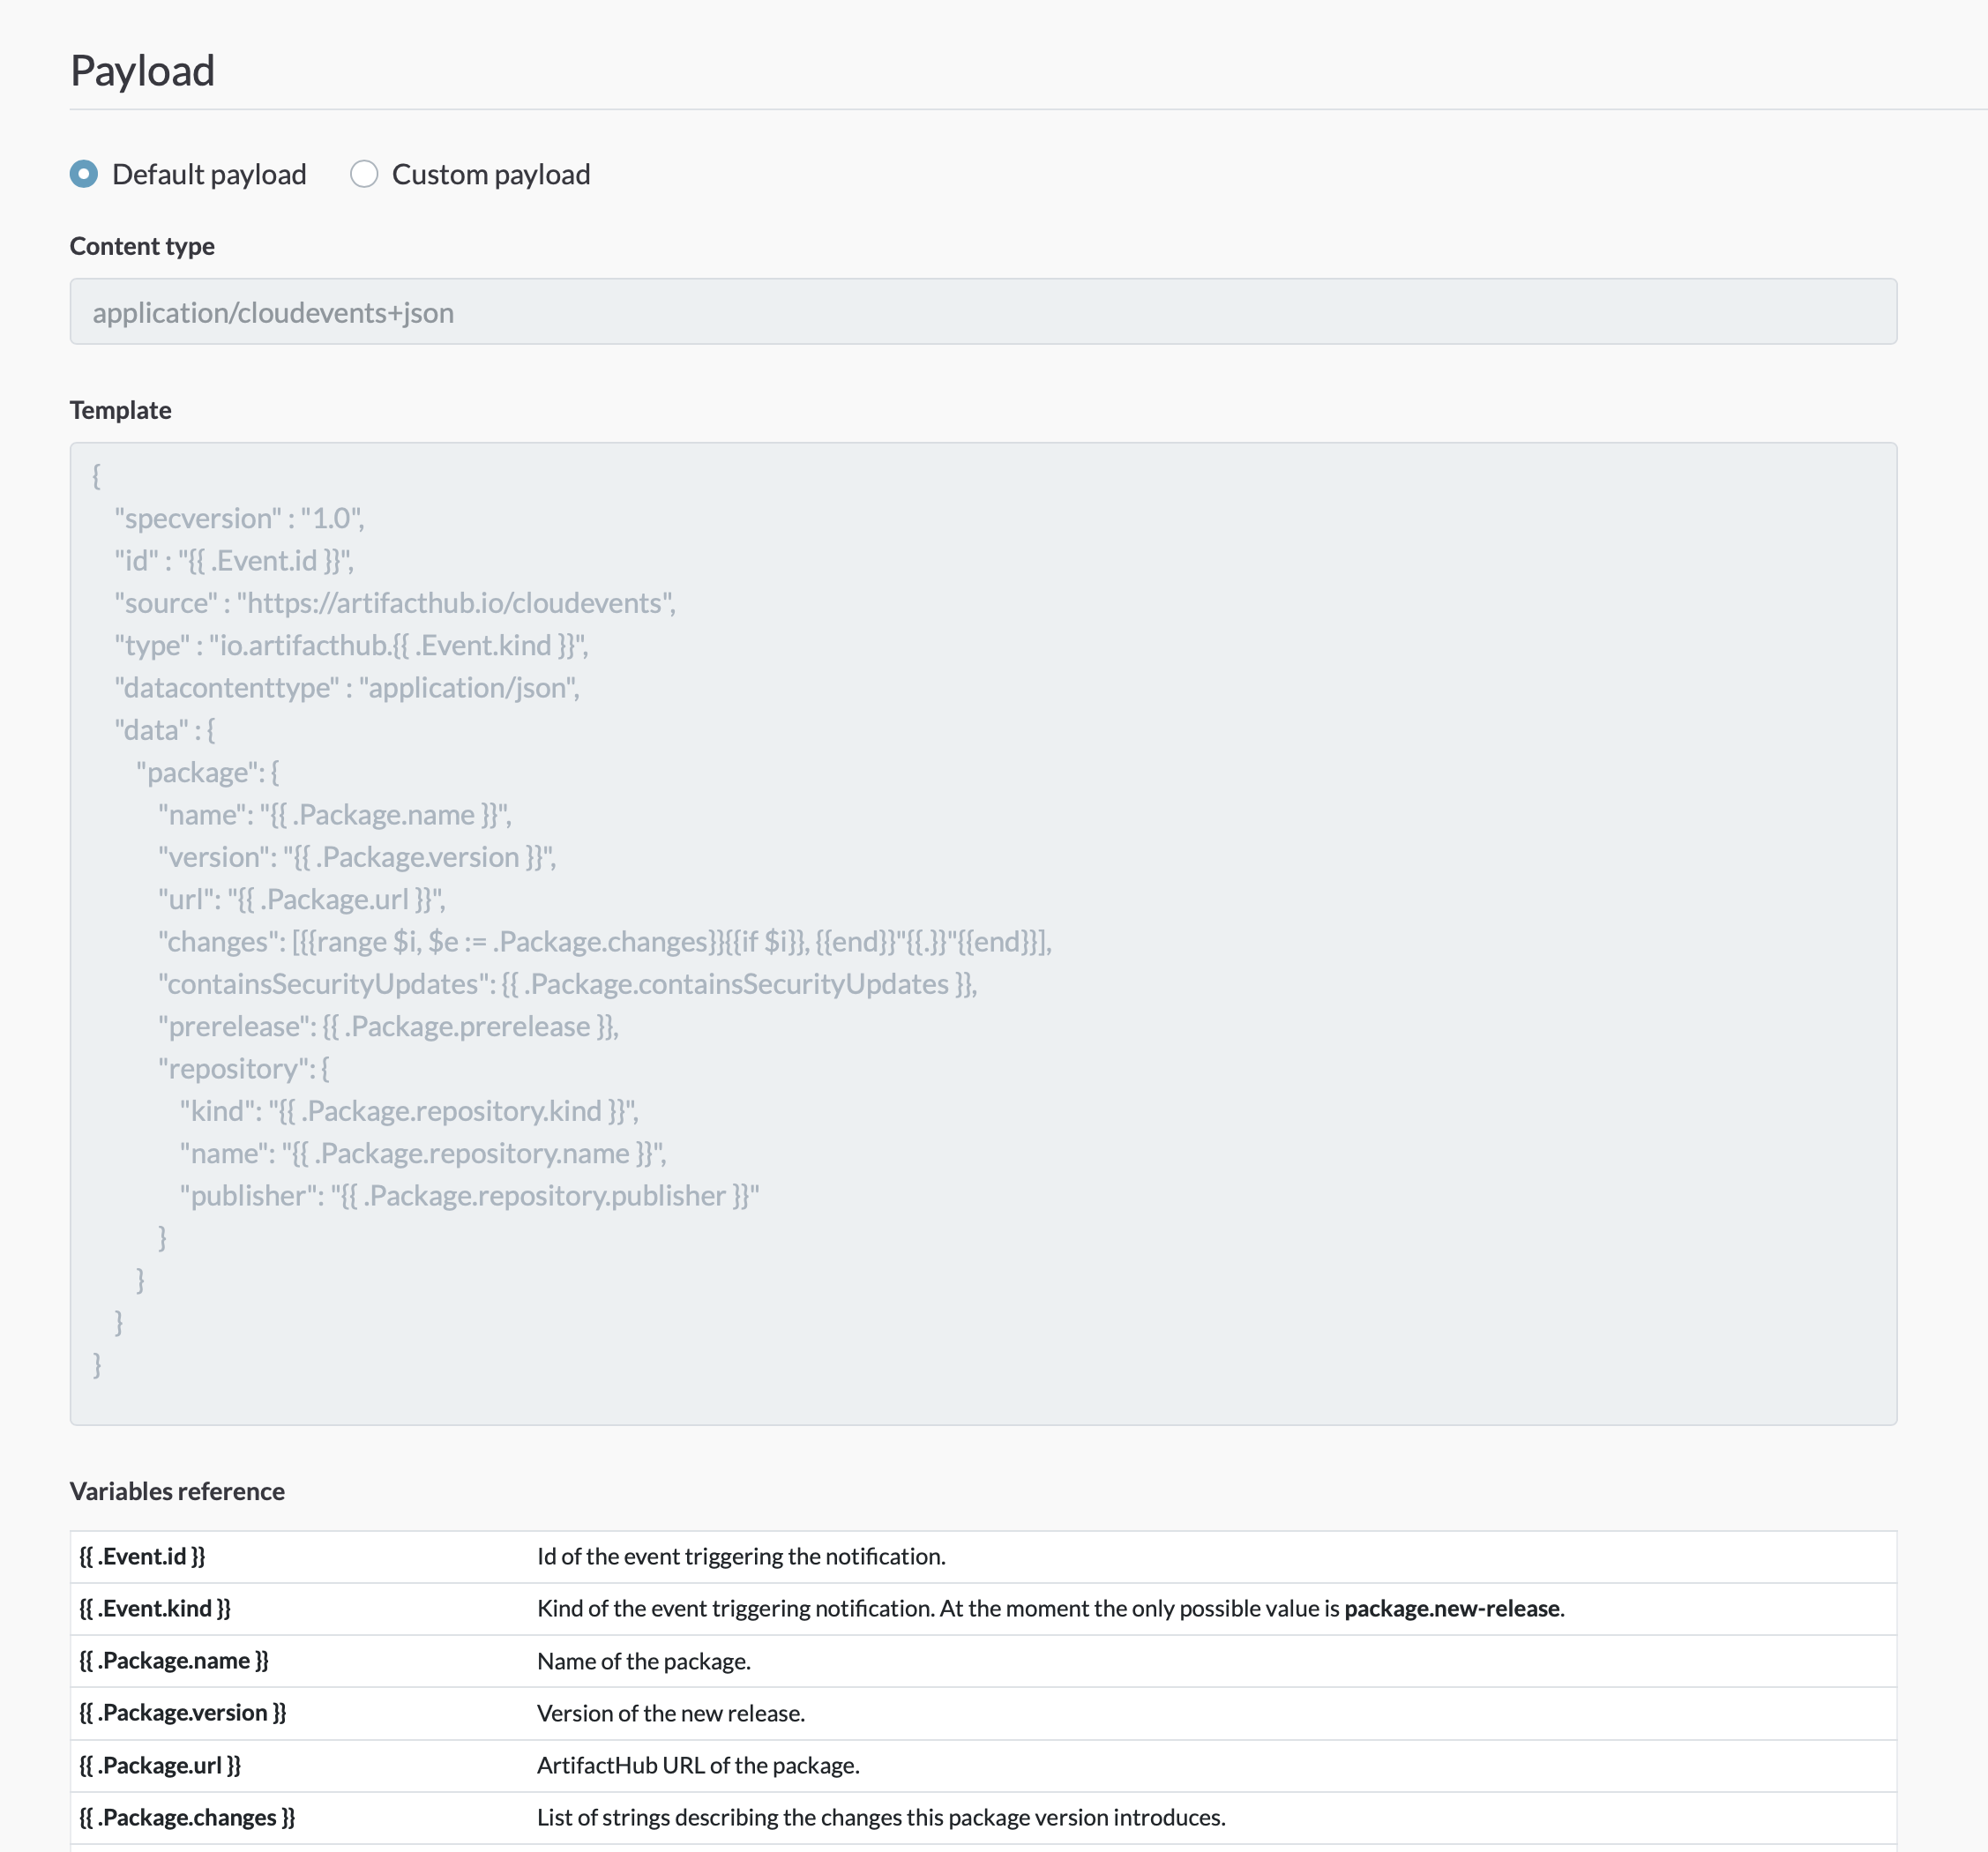Click the Content type input field
Viewport: 1988px width, 1852px height.
[984, 311]
